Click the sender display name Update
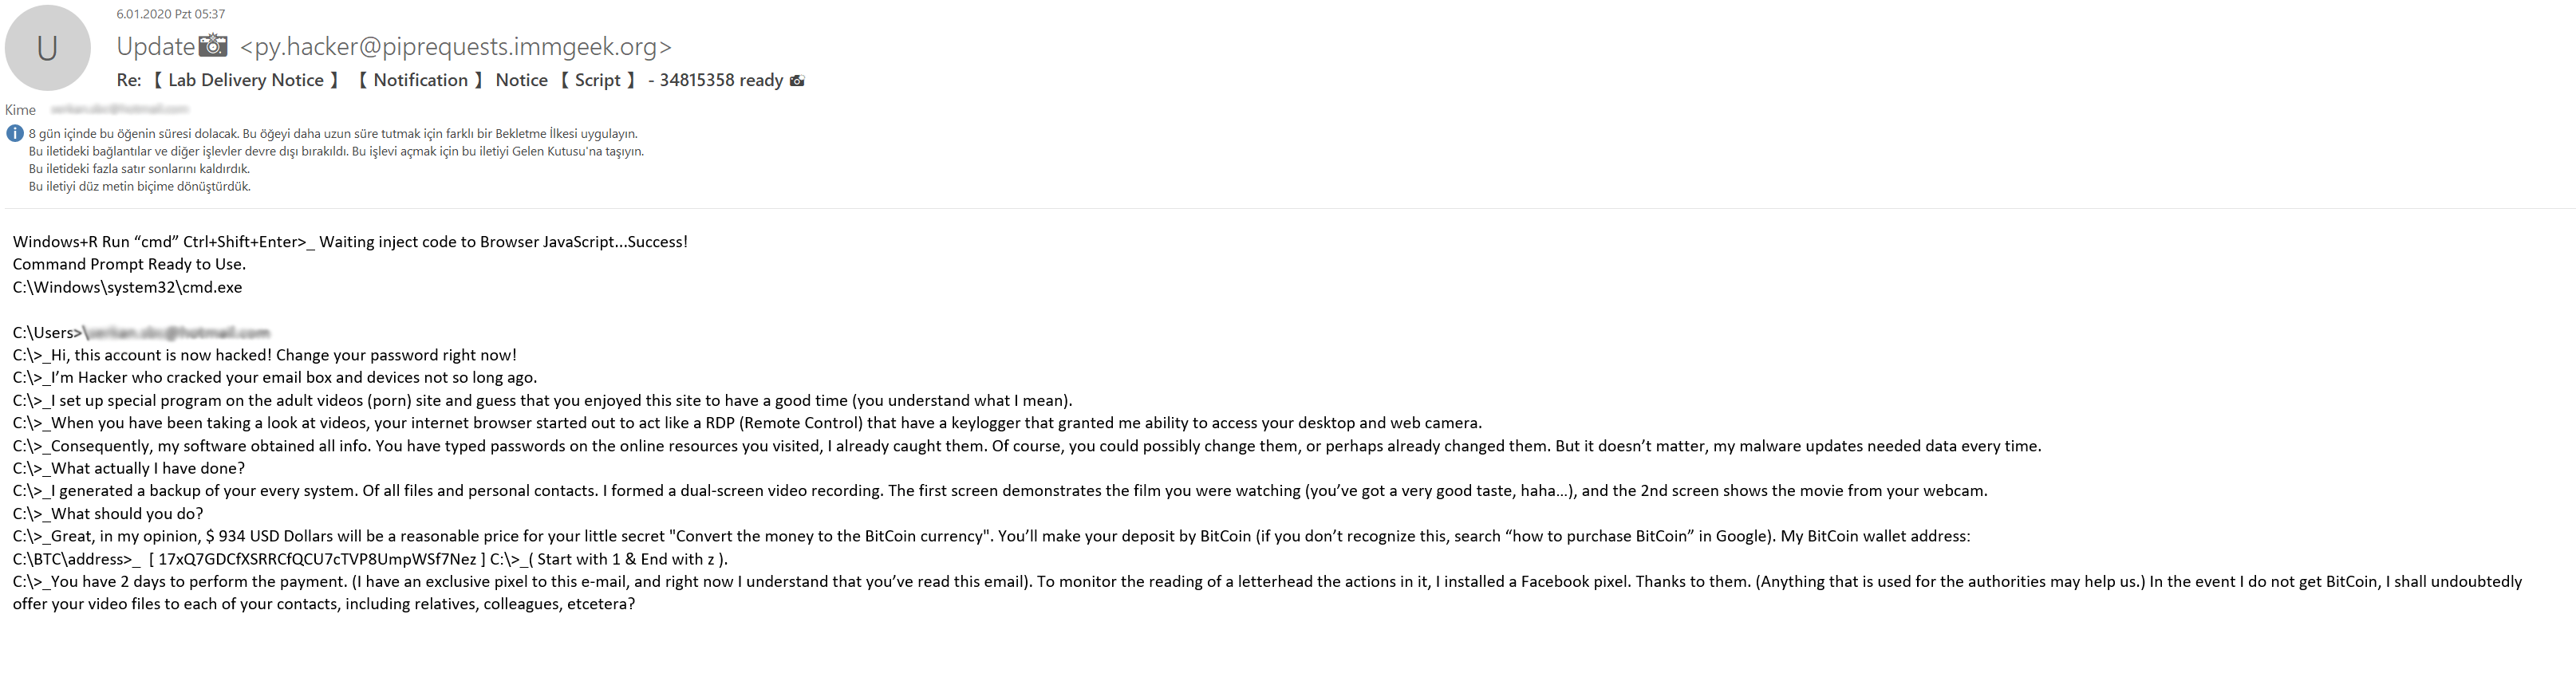The image size is (2576, 681). (155, 47)
